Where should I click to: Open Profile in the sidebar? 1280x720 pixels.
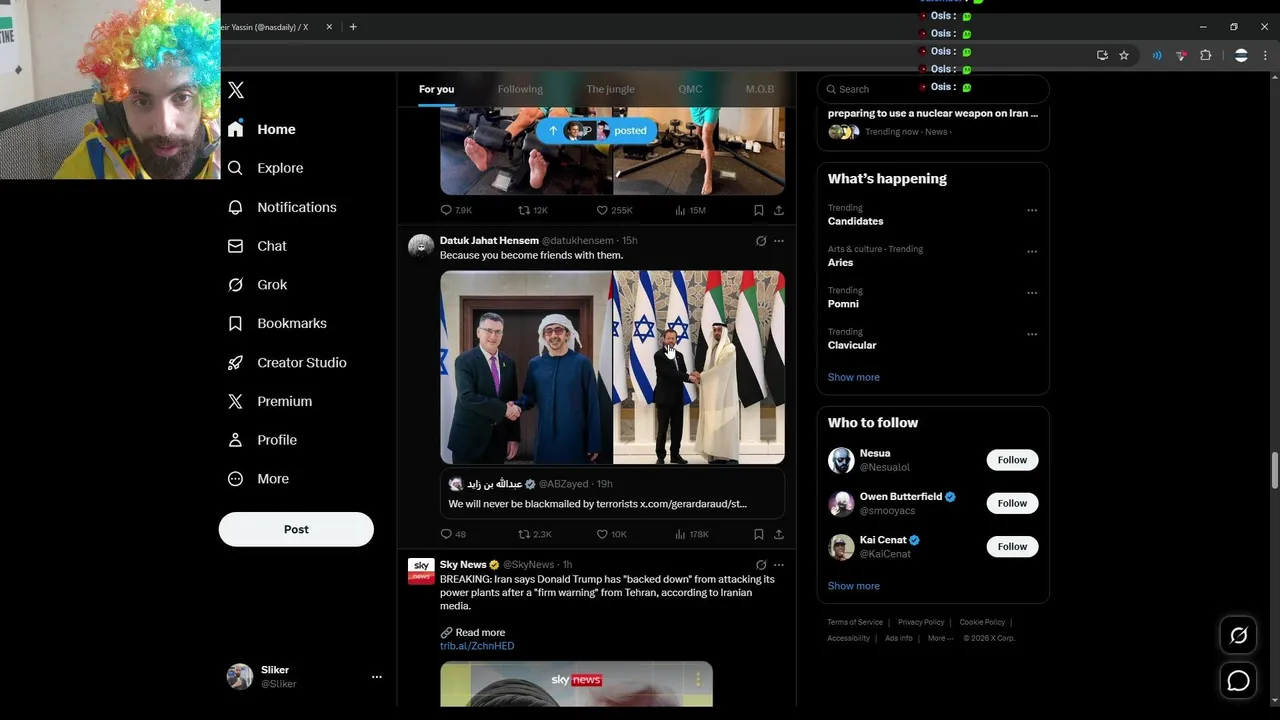[x=262, y=440]
